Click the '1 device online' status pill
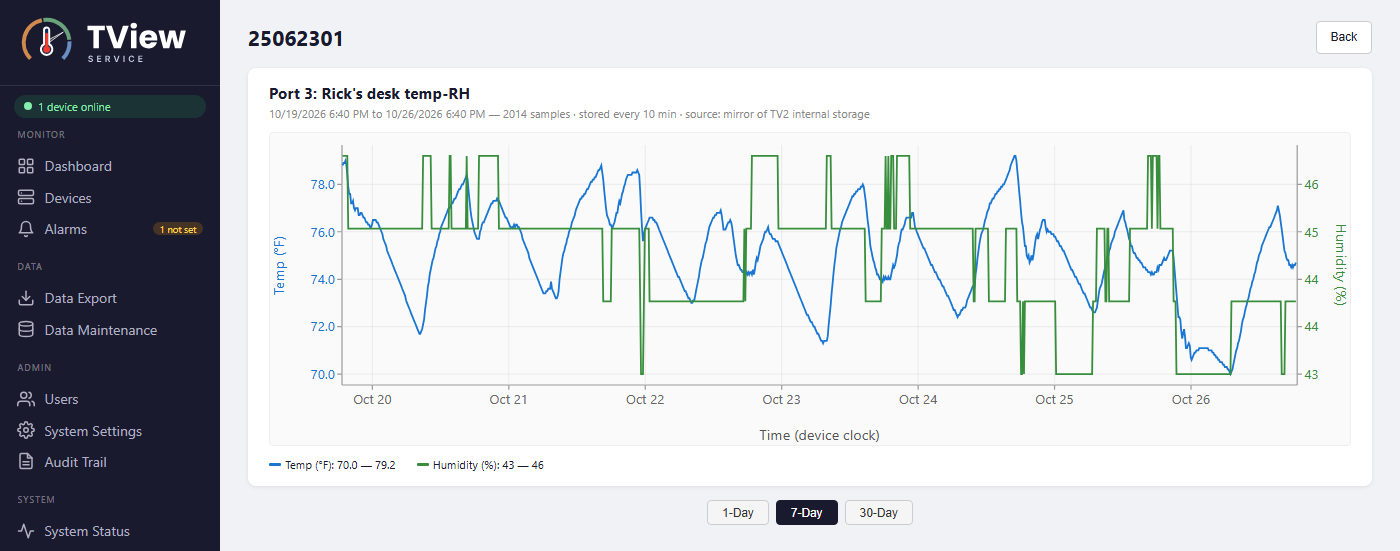 pos(110,107)
